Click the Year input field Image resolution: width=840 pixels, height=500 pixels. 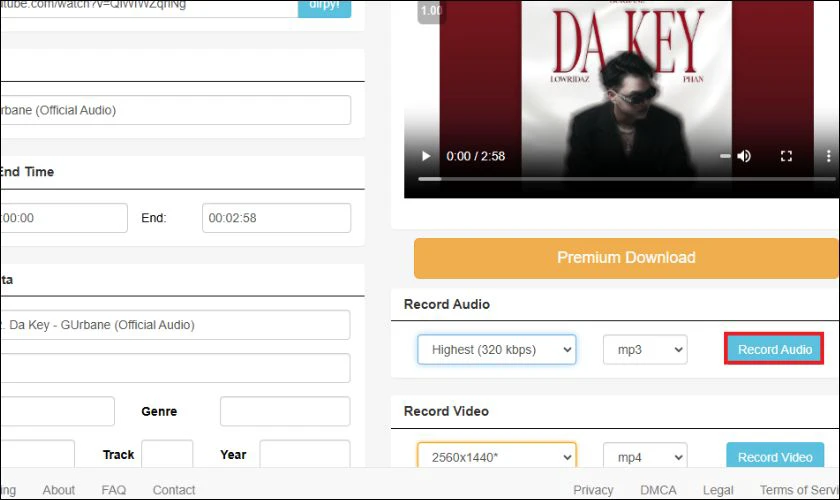pos(305,454)
